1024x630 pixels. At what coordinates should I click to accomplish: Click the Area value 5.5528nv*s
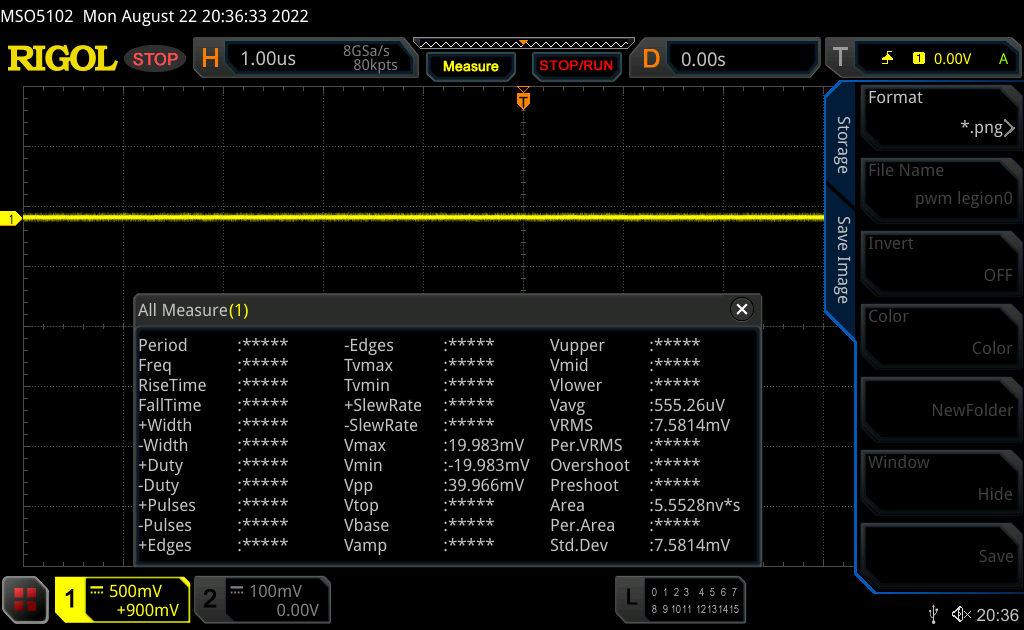(695, 505)
